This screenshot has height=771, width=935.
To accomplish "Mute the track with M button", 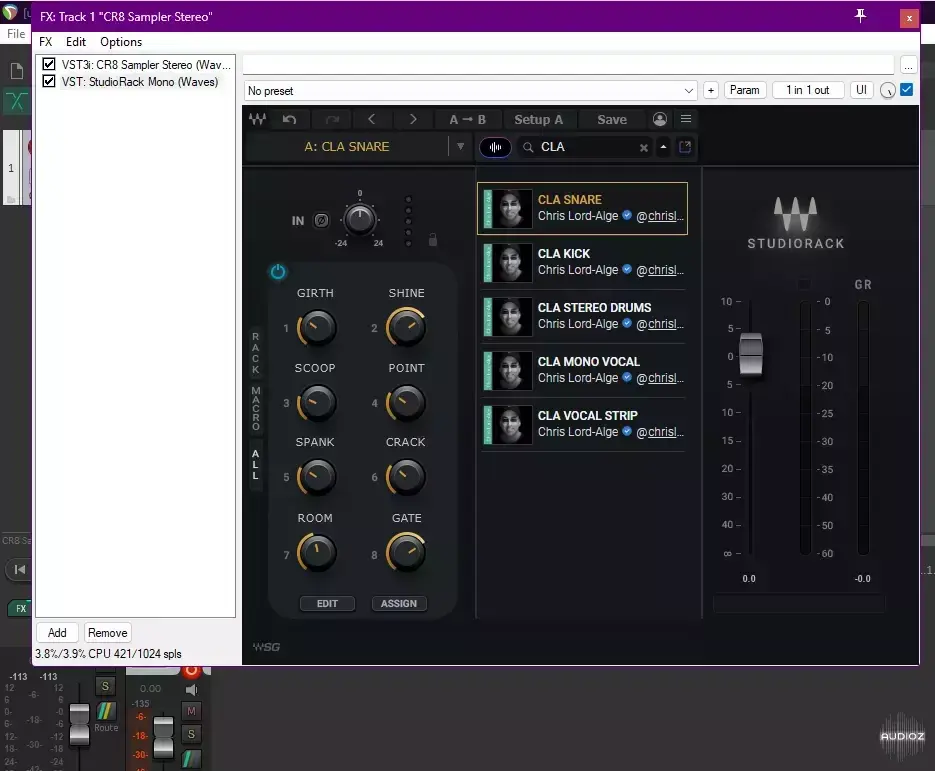I will tap(191, 711).
